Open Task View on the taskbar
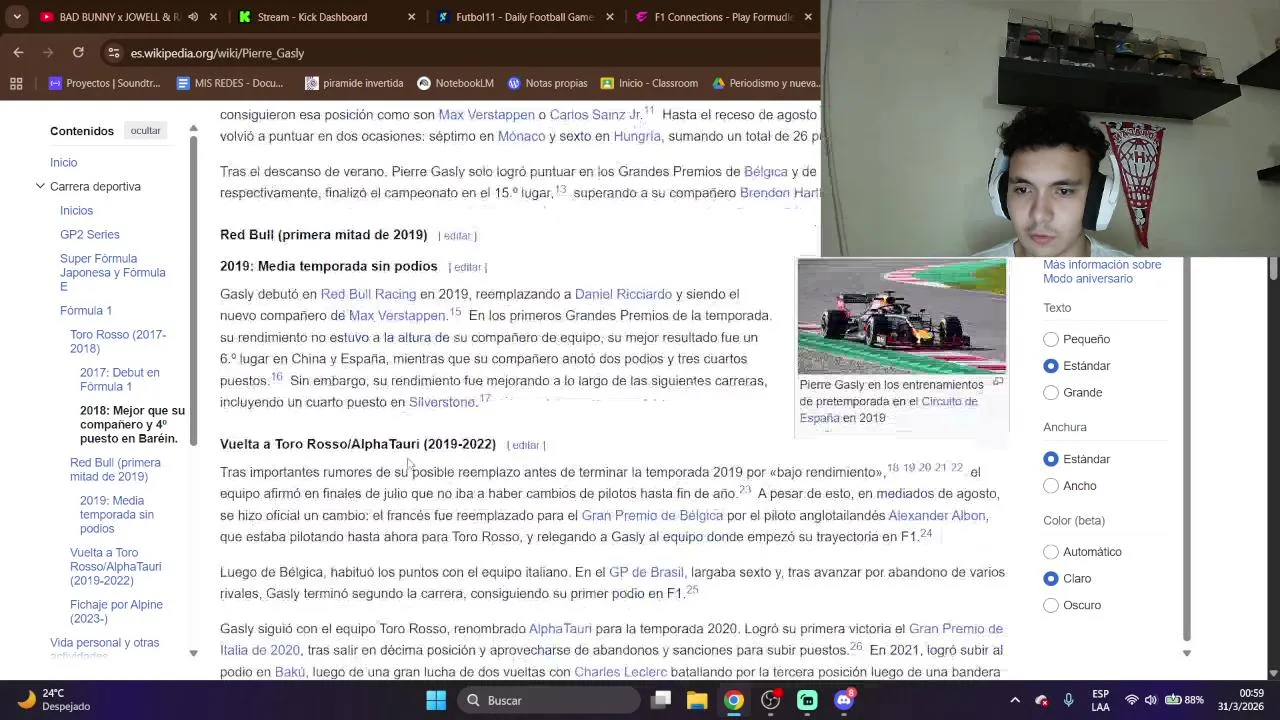The height and width of the screenshot is (720, 1280). click(x=661, y=700)
